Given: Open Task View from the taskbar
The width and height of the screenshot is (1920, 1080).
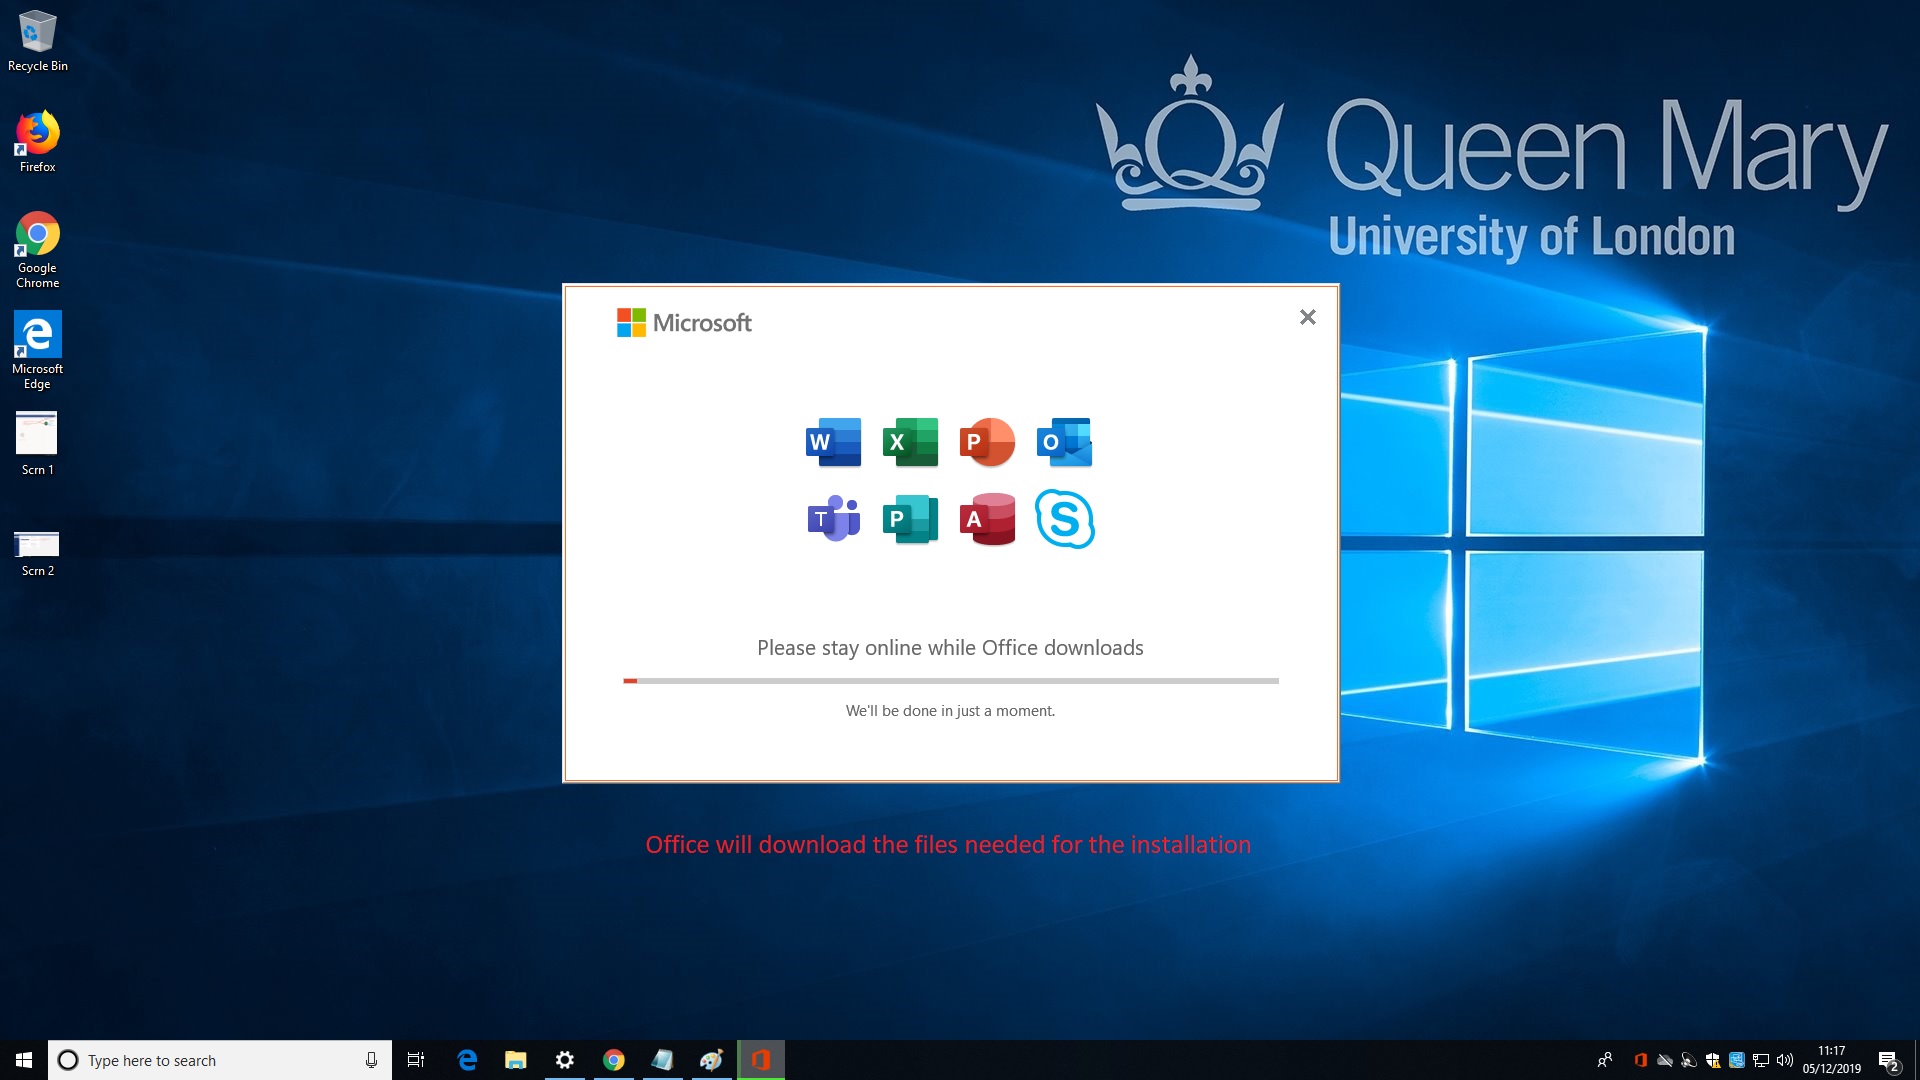Looking at the screenshot, I should pos(416,1060).
